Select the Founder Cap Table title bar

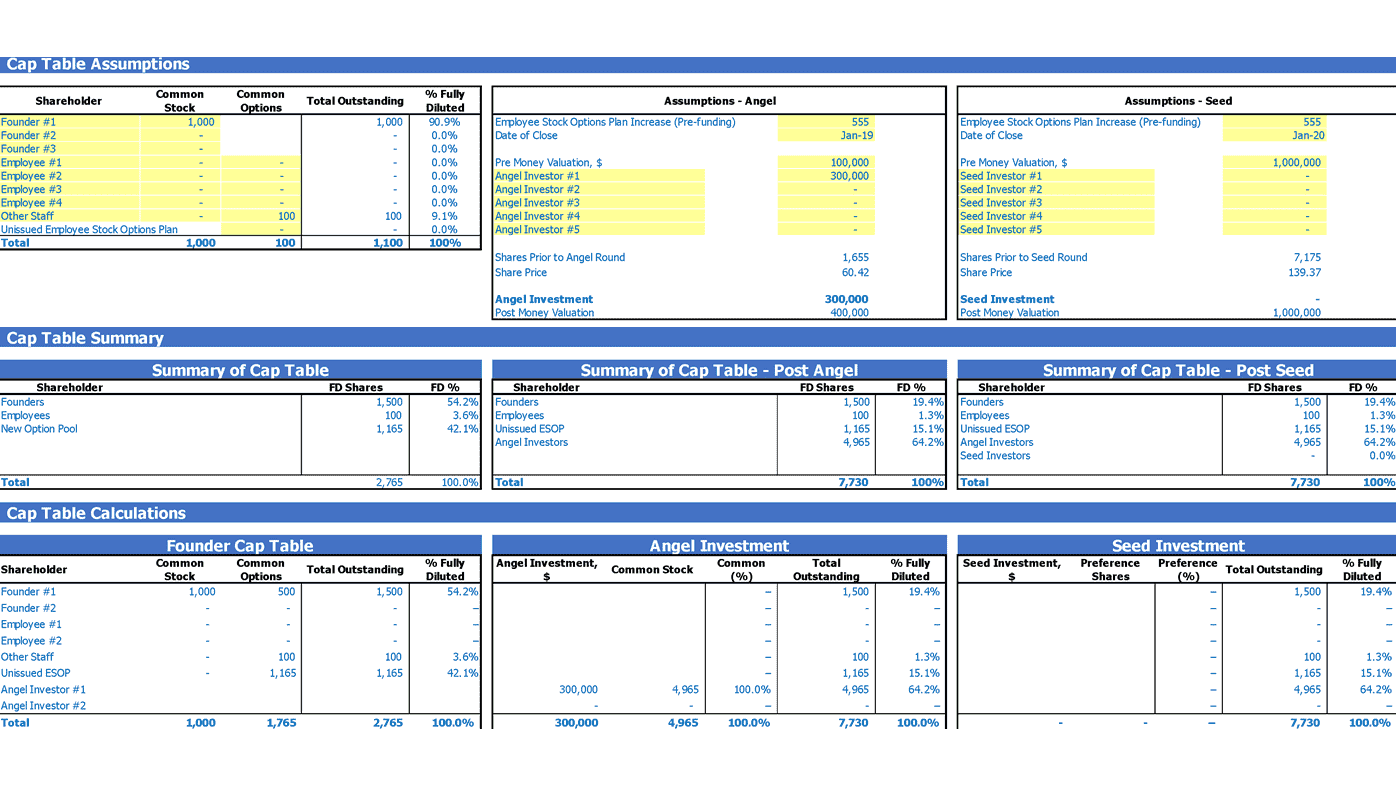click(x=240, y=546)
